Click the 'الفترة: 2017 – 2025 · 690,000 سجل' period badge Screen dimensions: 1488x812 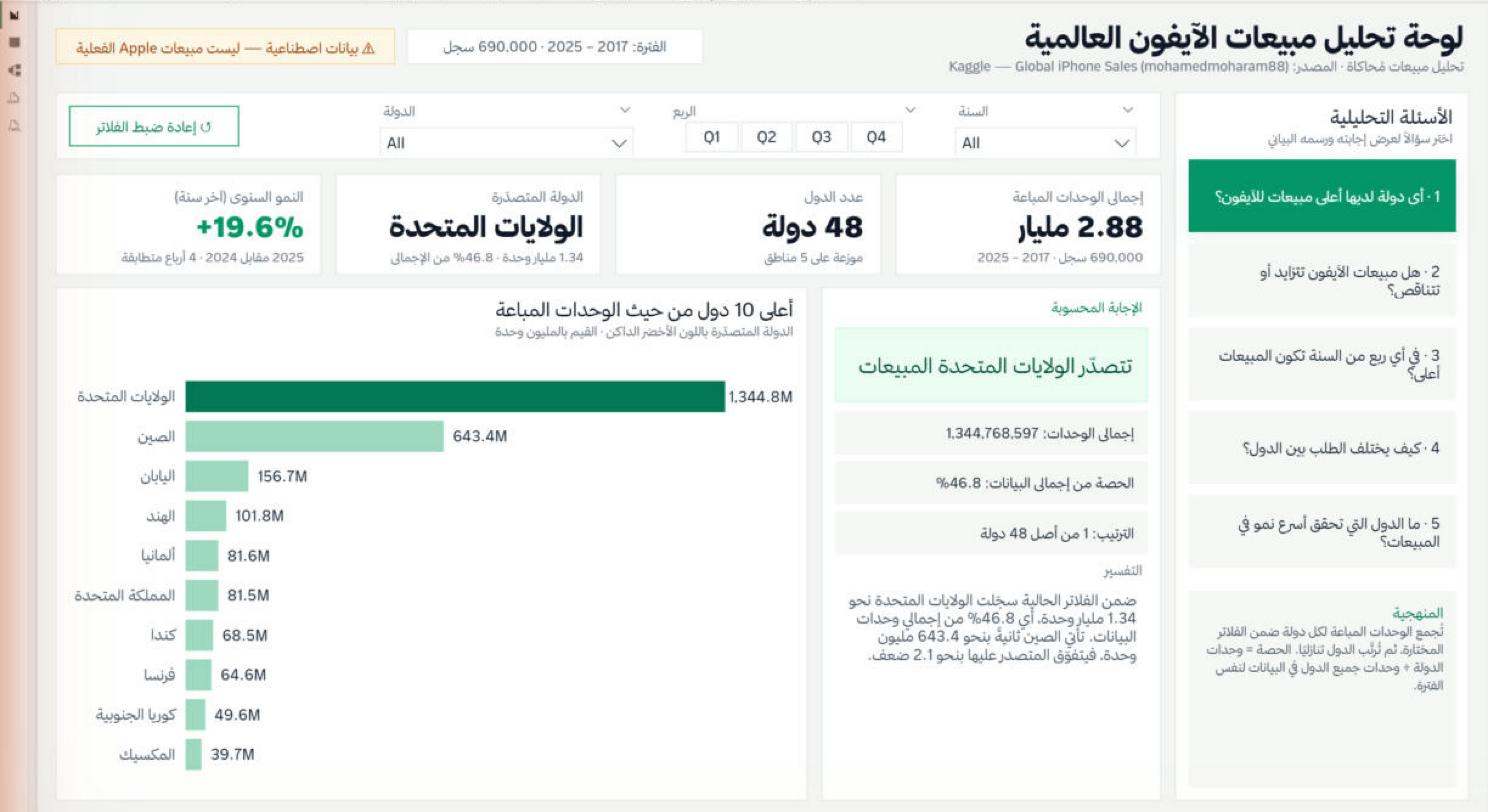pyautogui.click(x=554, y=47)
